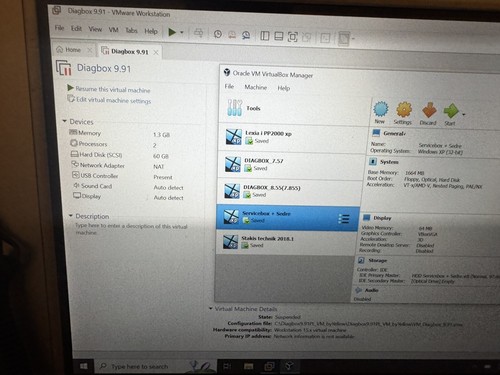The width and height of the screenshot is (500, 375).
Task: Open Task View on the taskbar
Action: [x=227, y=367]
